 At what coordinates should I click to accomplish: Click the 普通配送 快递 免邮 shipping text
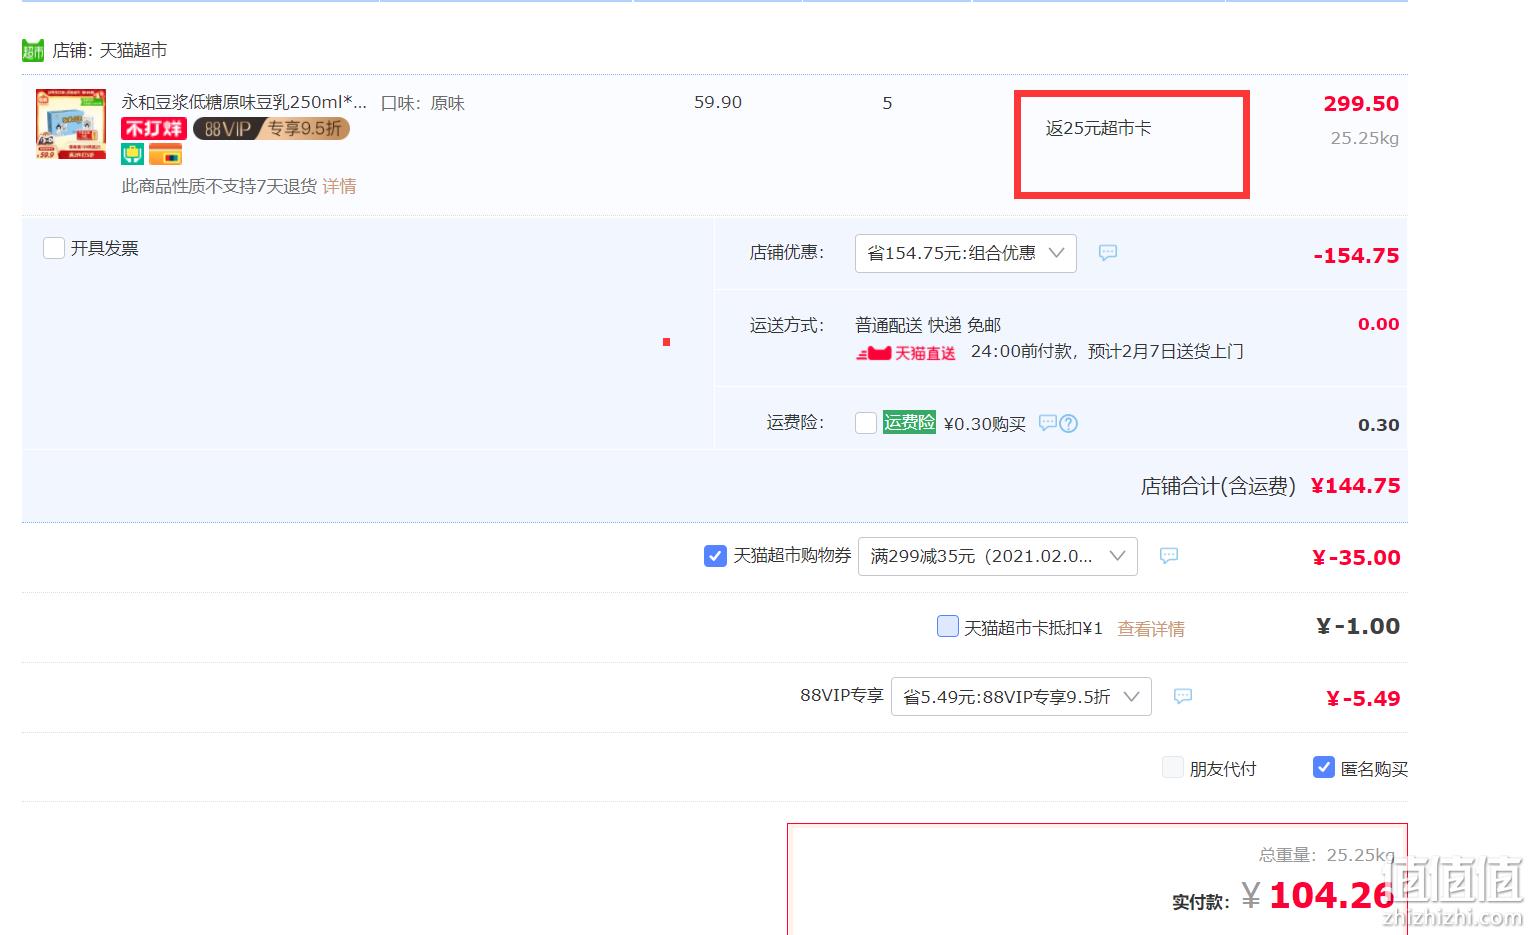tap(928, 325)
